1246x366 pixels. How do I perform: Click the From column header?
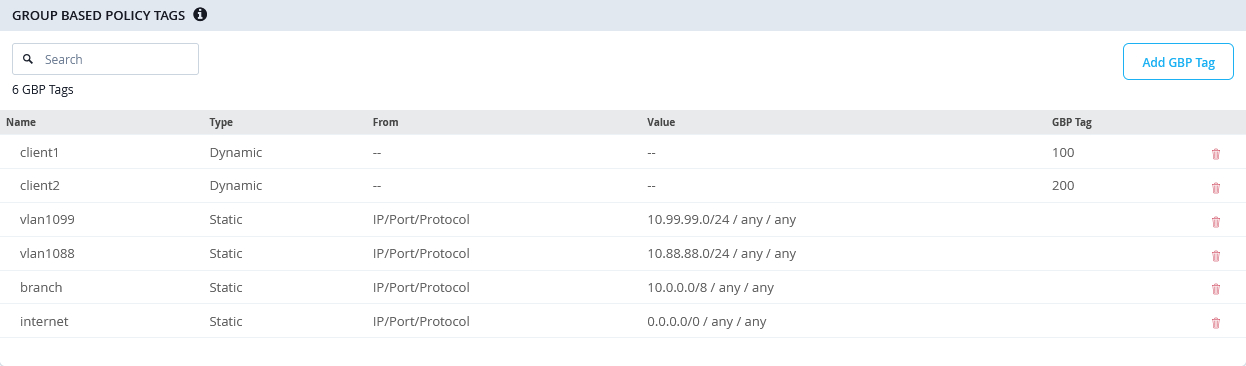pyautogui.click(x=386, y=122)
